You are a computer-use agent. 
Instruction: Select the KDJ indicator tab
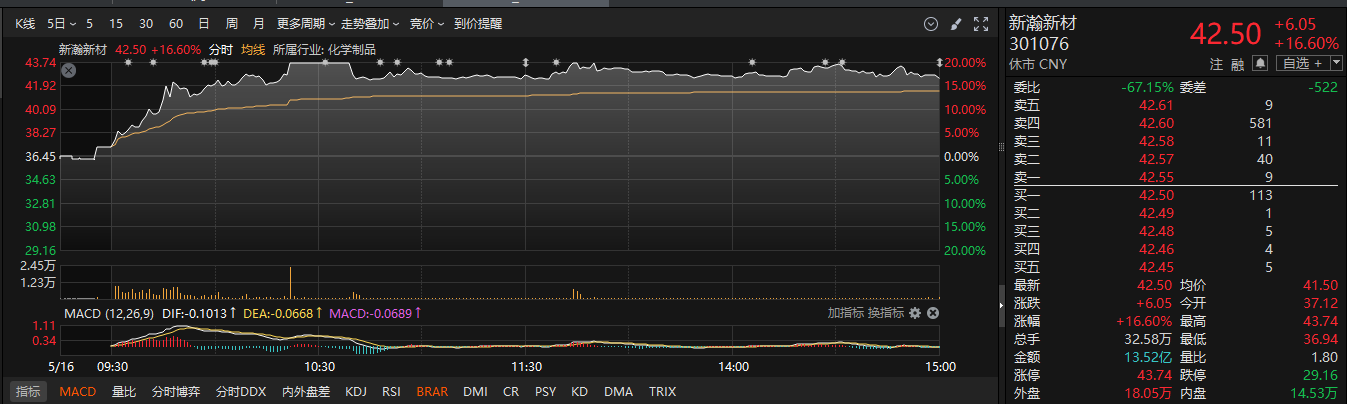click(357, 392)
